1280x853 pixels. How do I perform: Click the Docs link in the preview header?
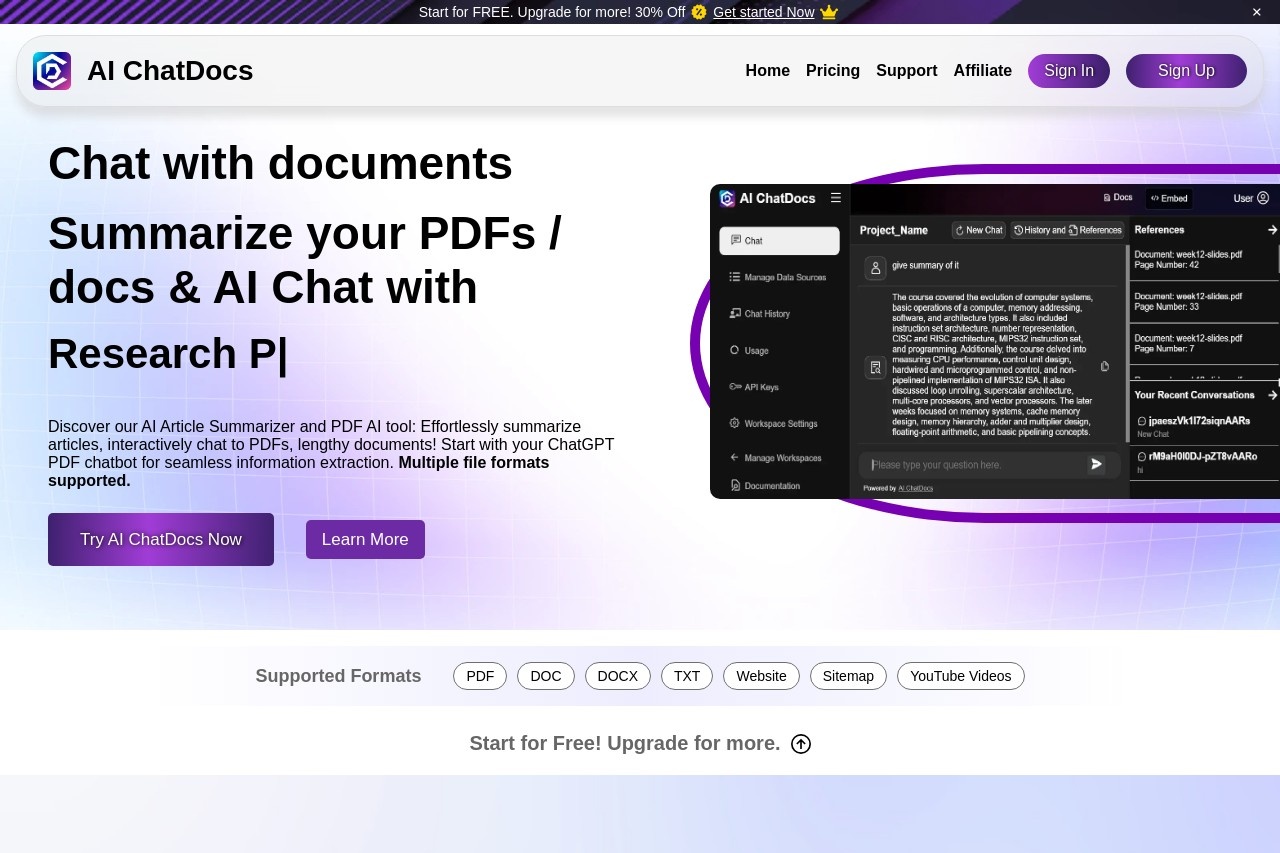tap(1118, 198)
